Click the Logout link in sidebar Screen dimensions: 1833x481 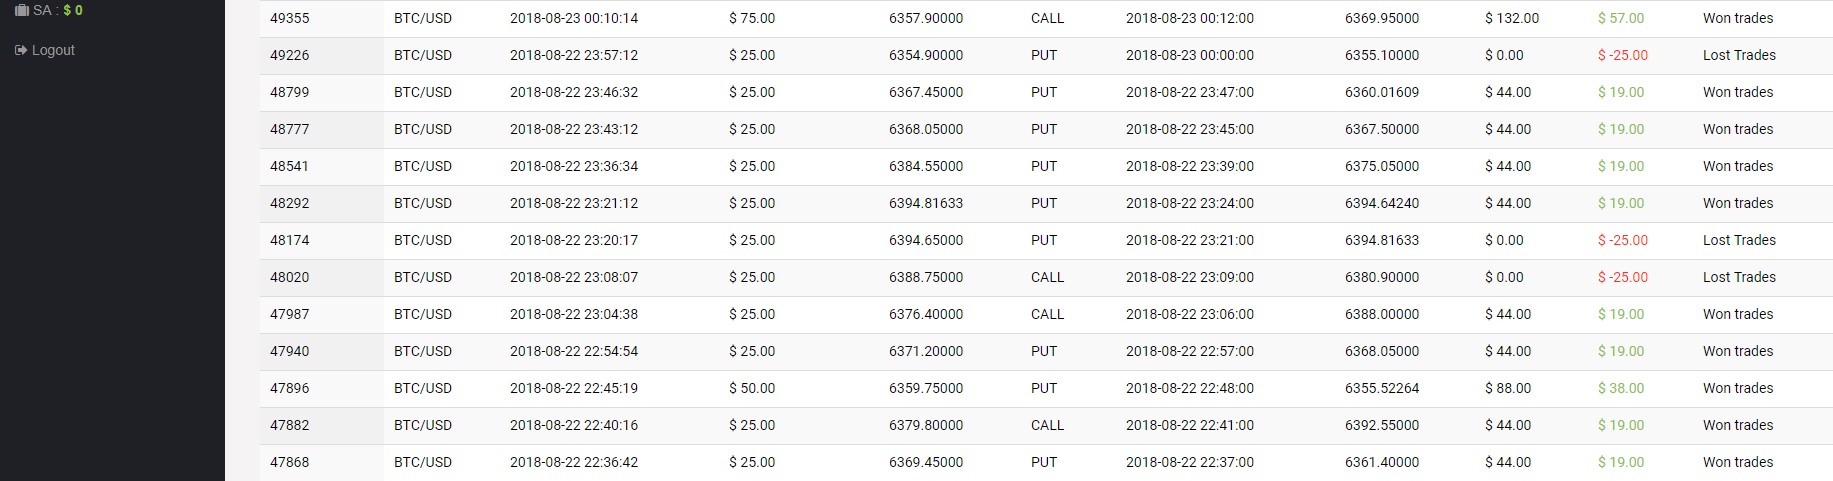53,50
